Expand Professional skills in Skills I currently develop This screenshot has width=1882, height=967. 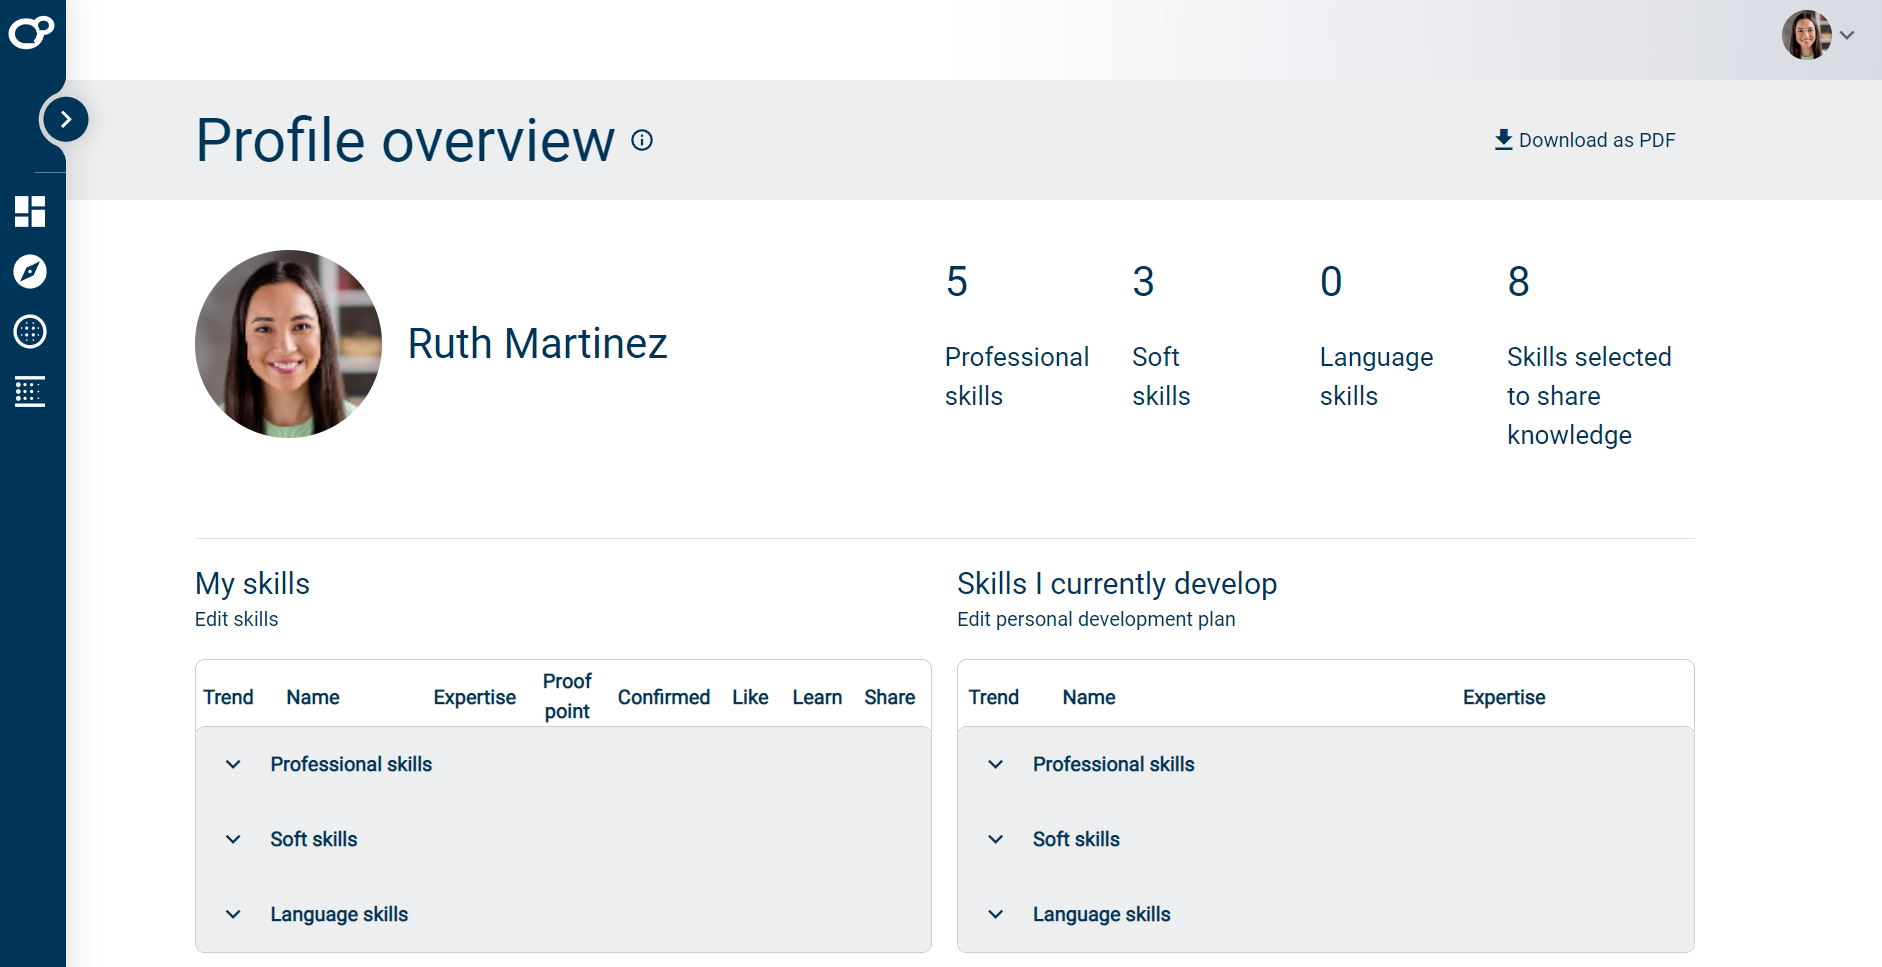pos(995,764)
